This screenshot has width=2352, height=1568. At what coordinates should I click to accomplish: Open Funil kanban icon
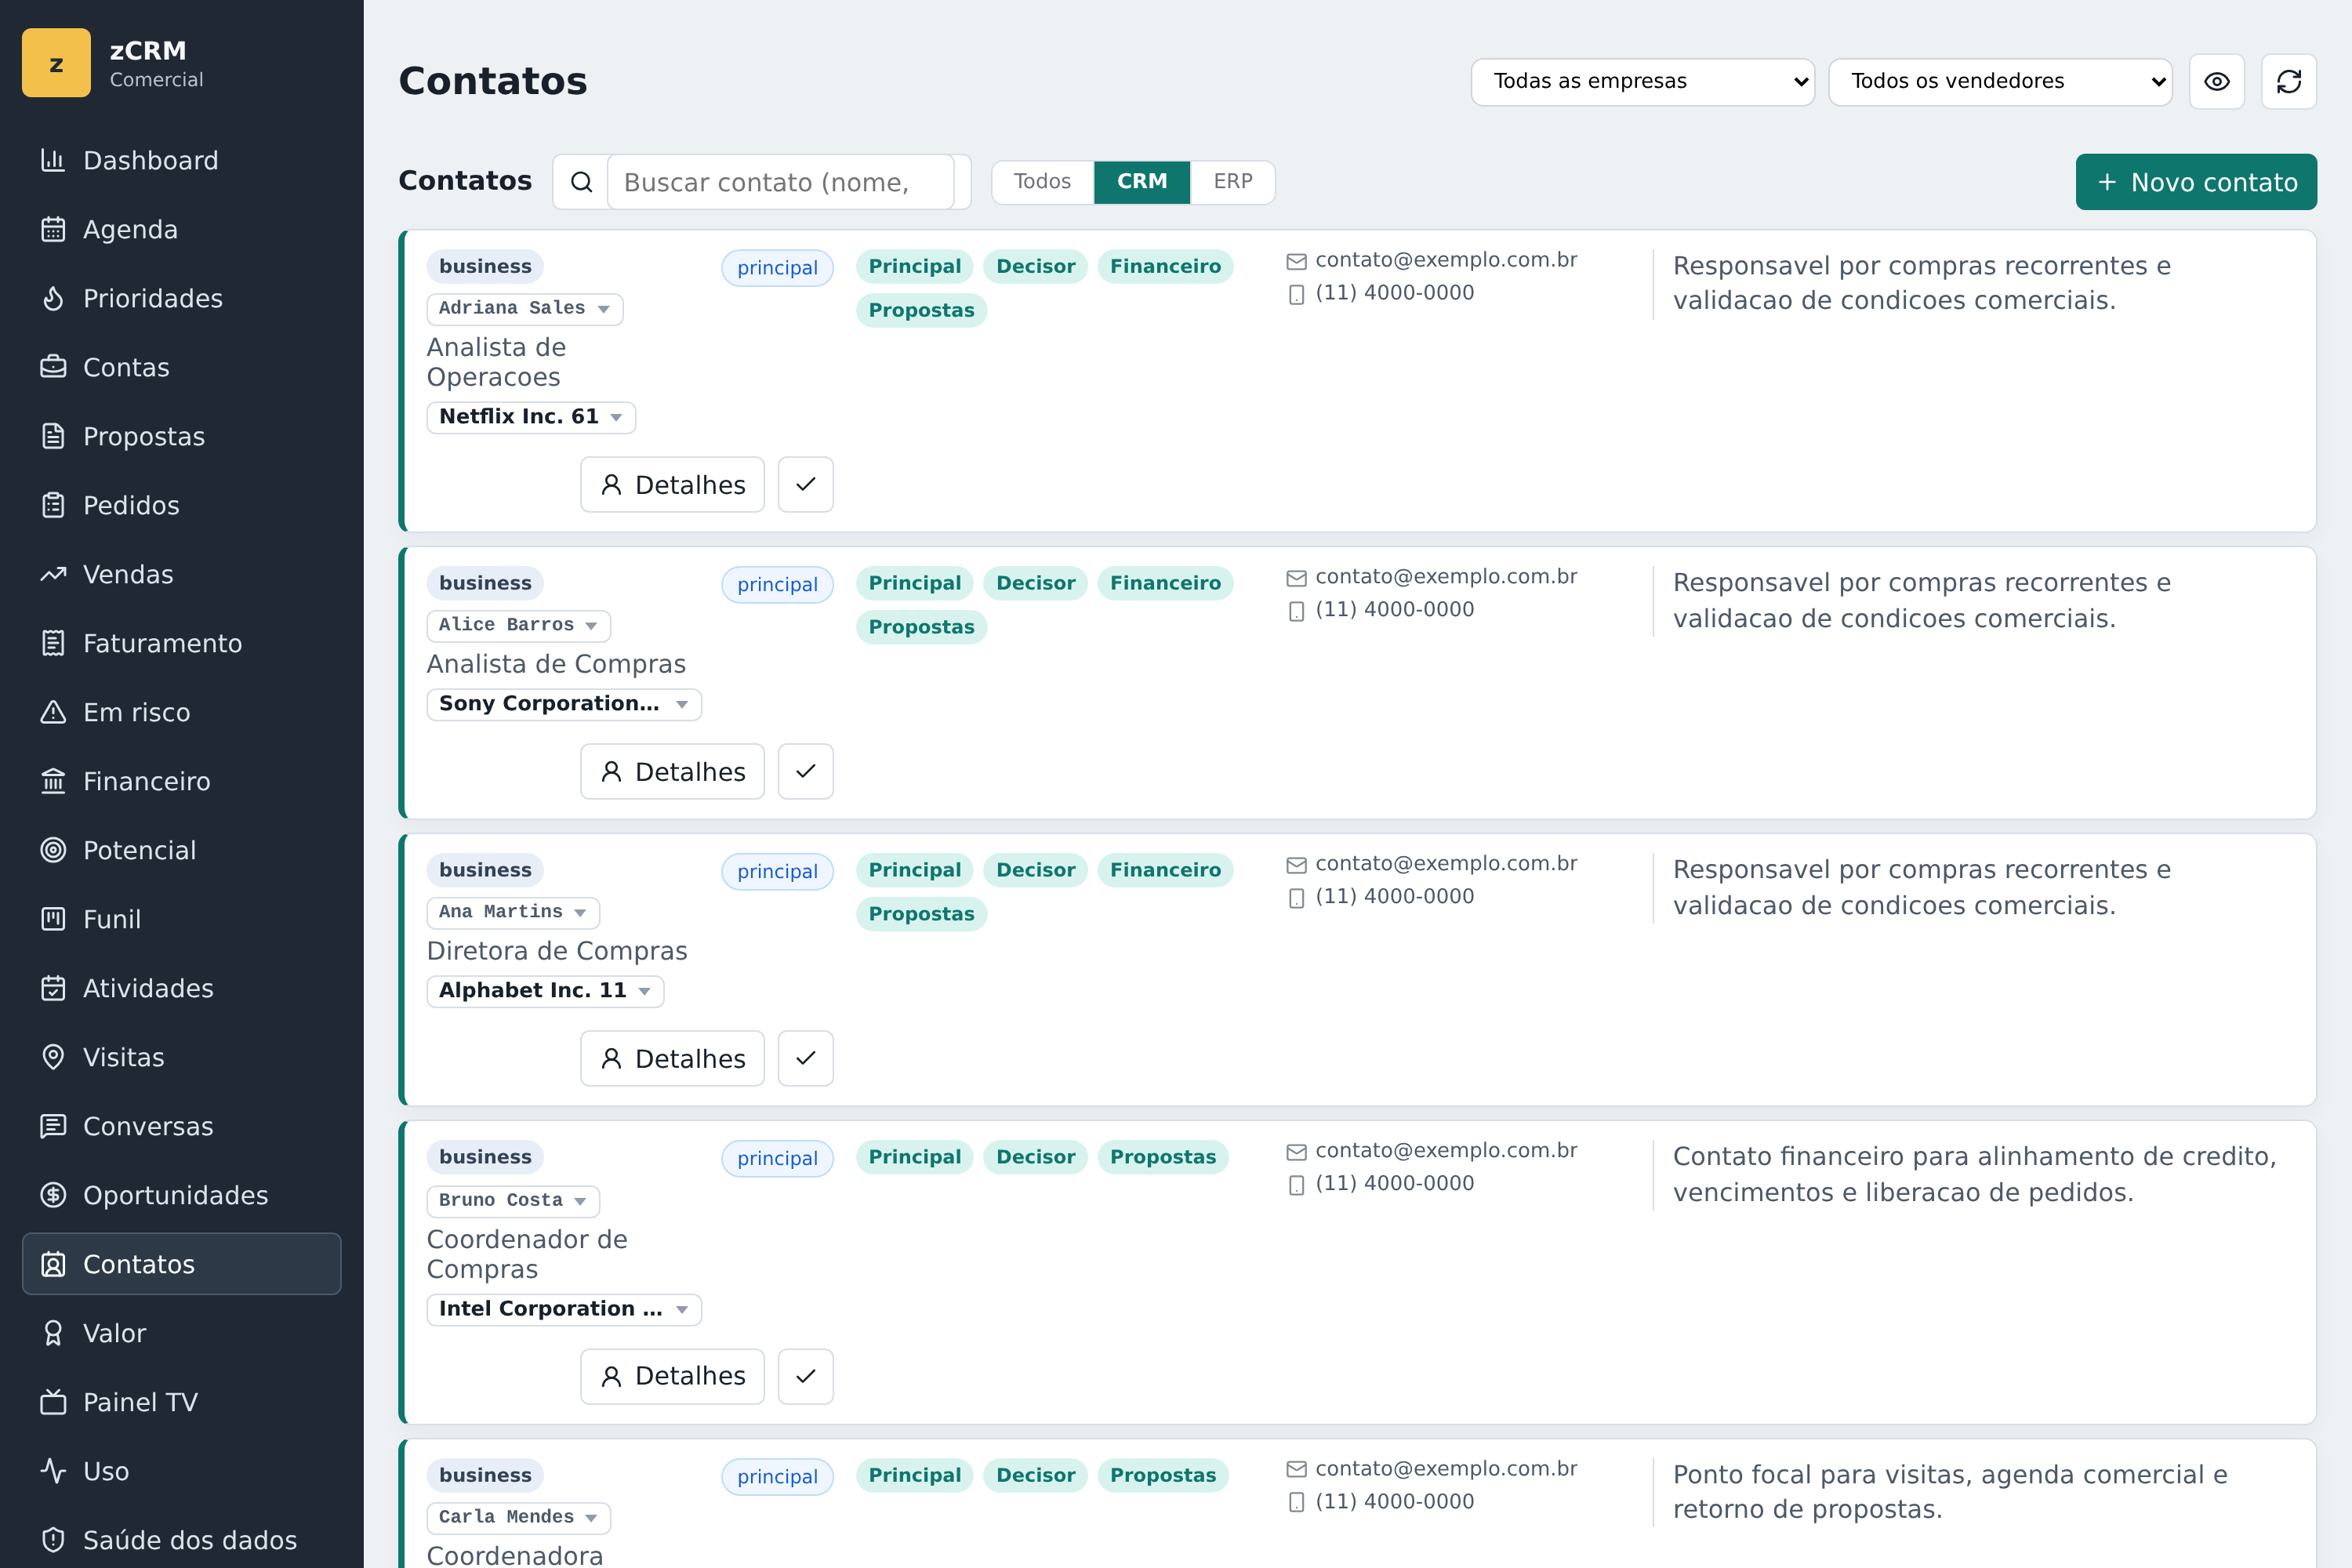(x=53, y=919)
